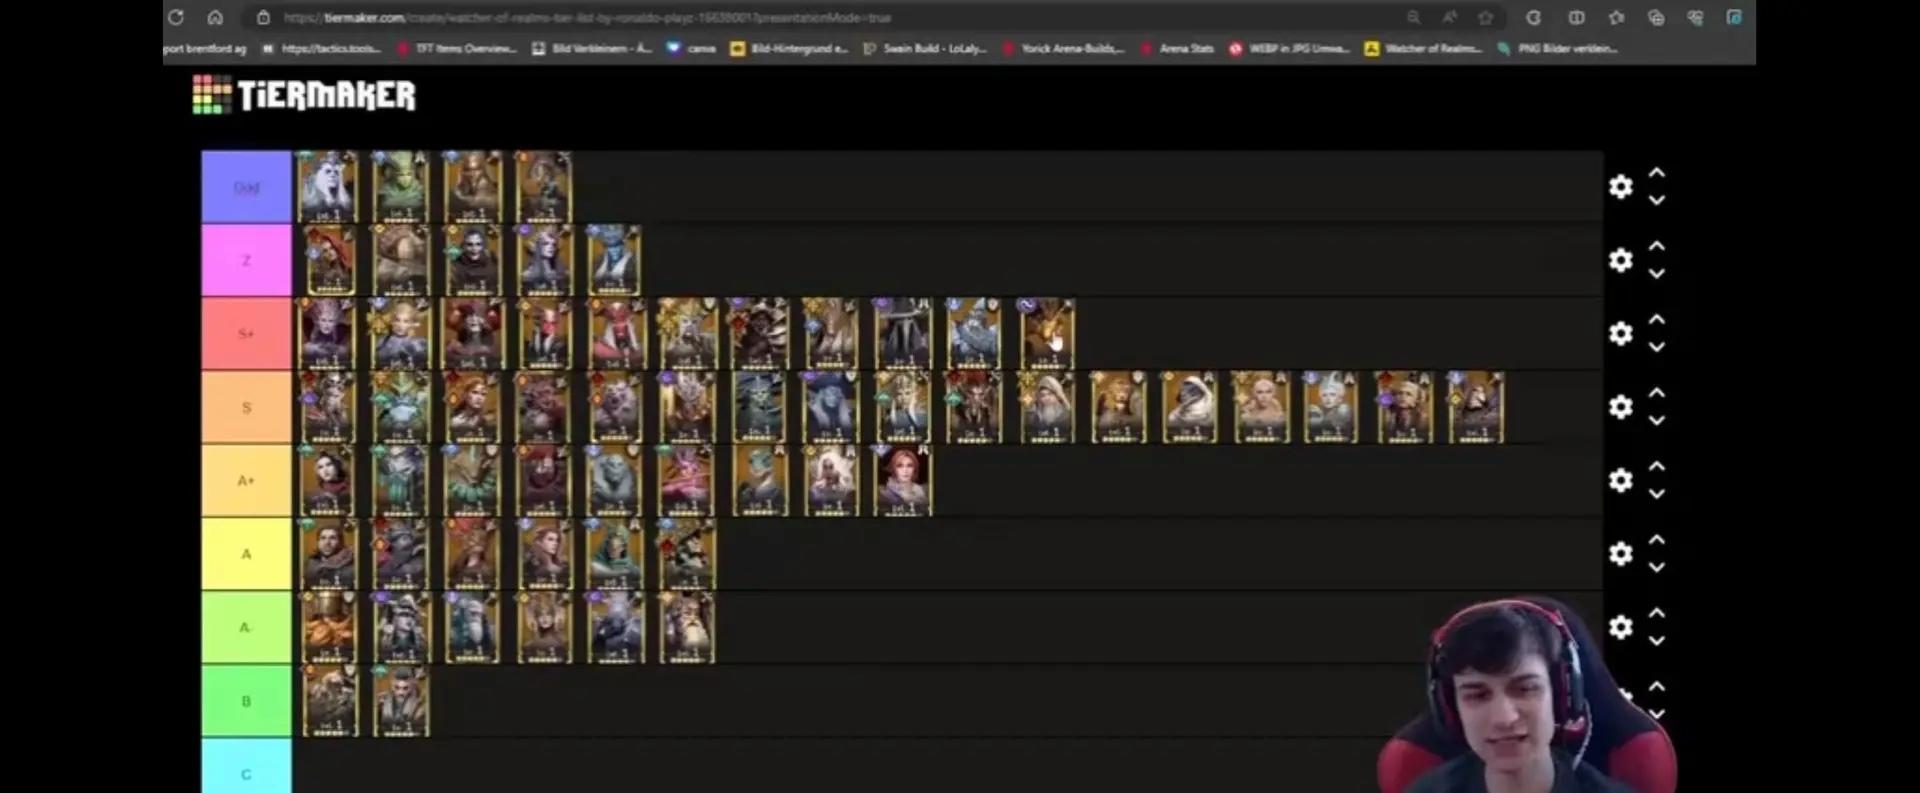Open 'Bild-Hintergrund' bookmark
This screenshot has height=793, width=1920.
coord(790,48)
